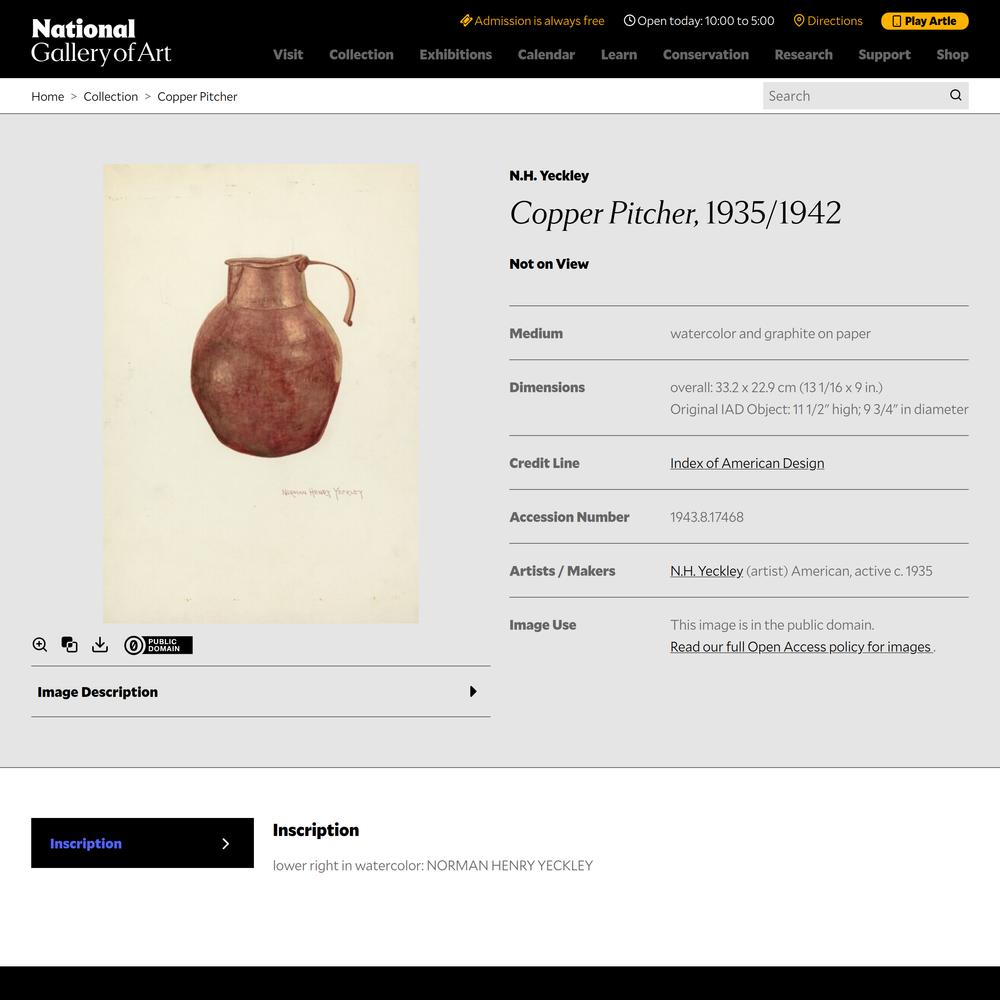Open the Support menu
1000x1000 pixels.
(x=885, y=55)
